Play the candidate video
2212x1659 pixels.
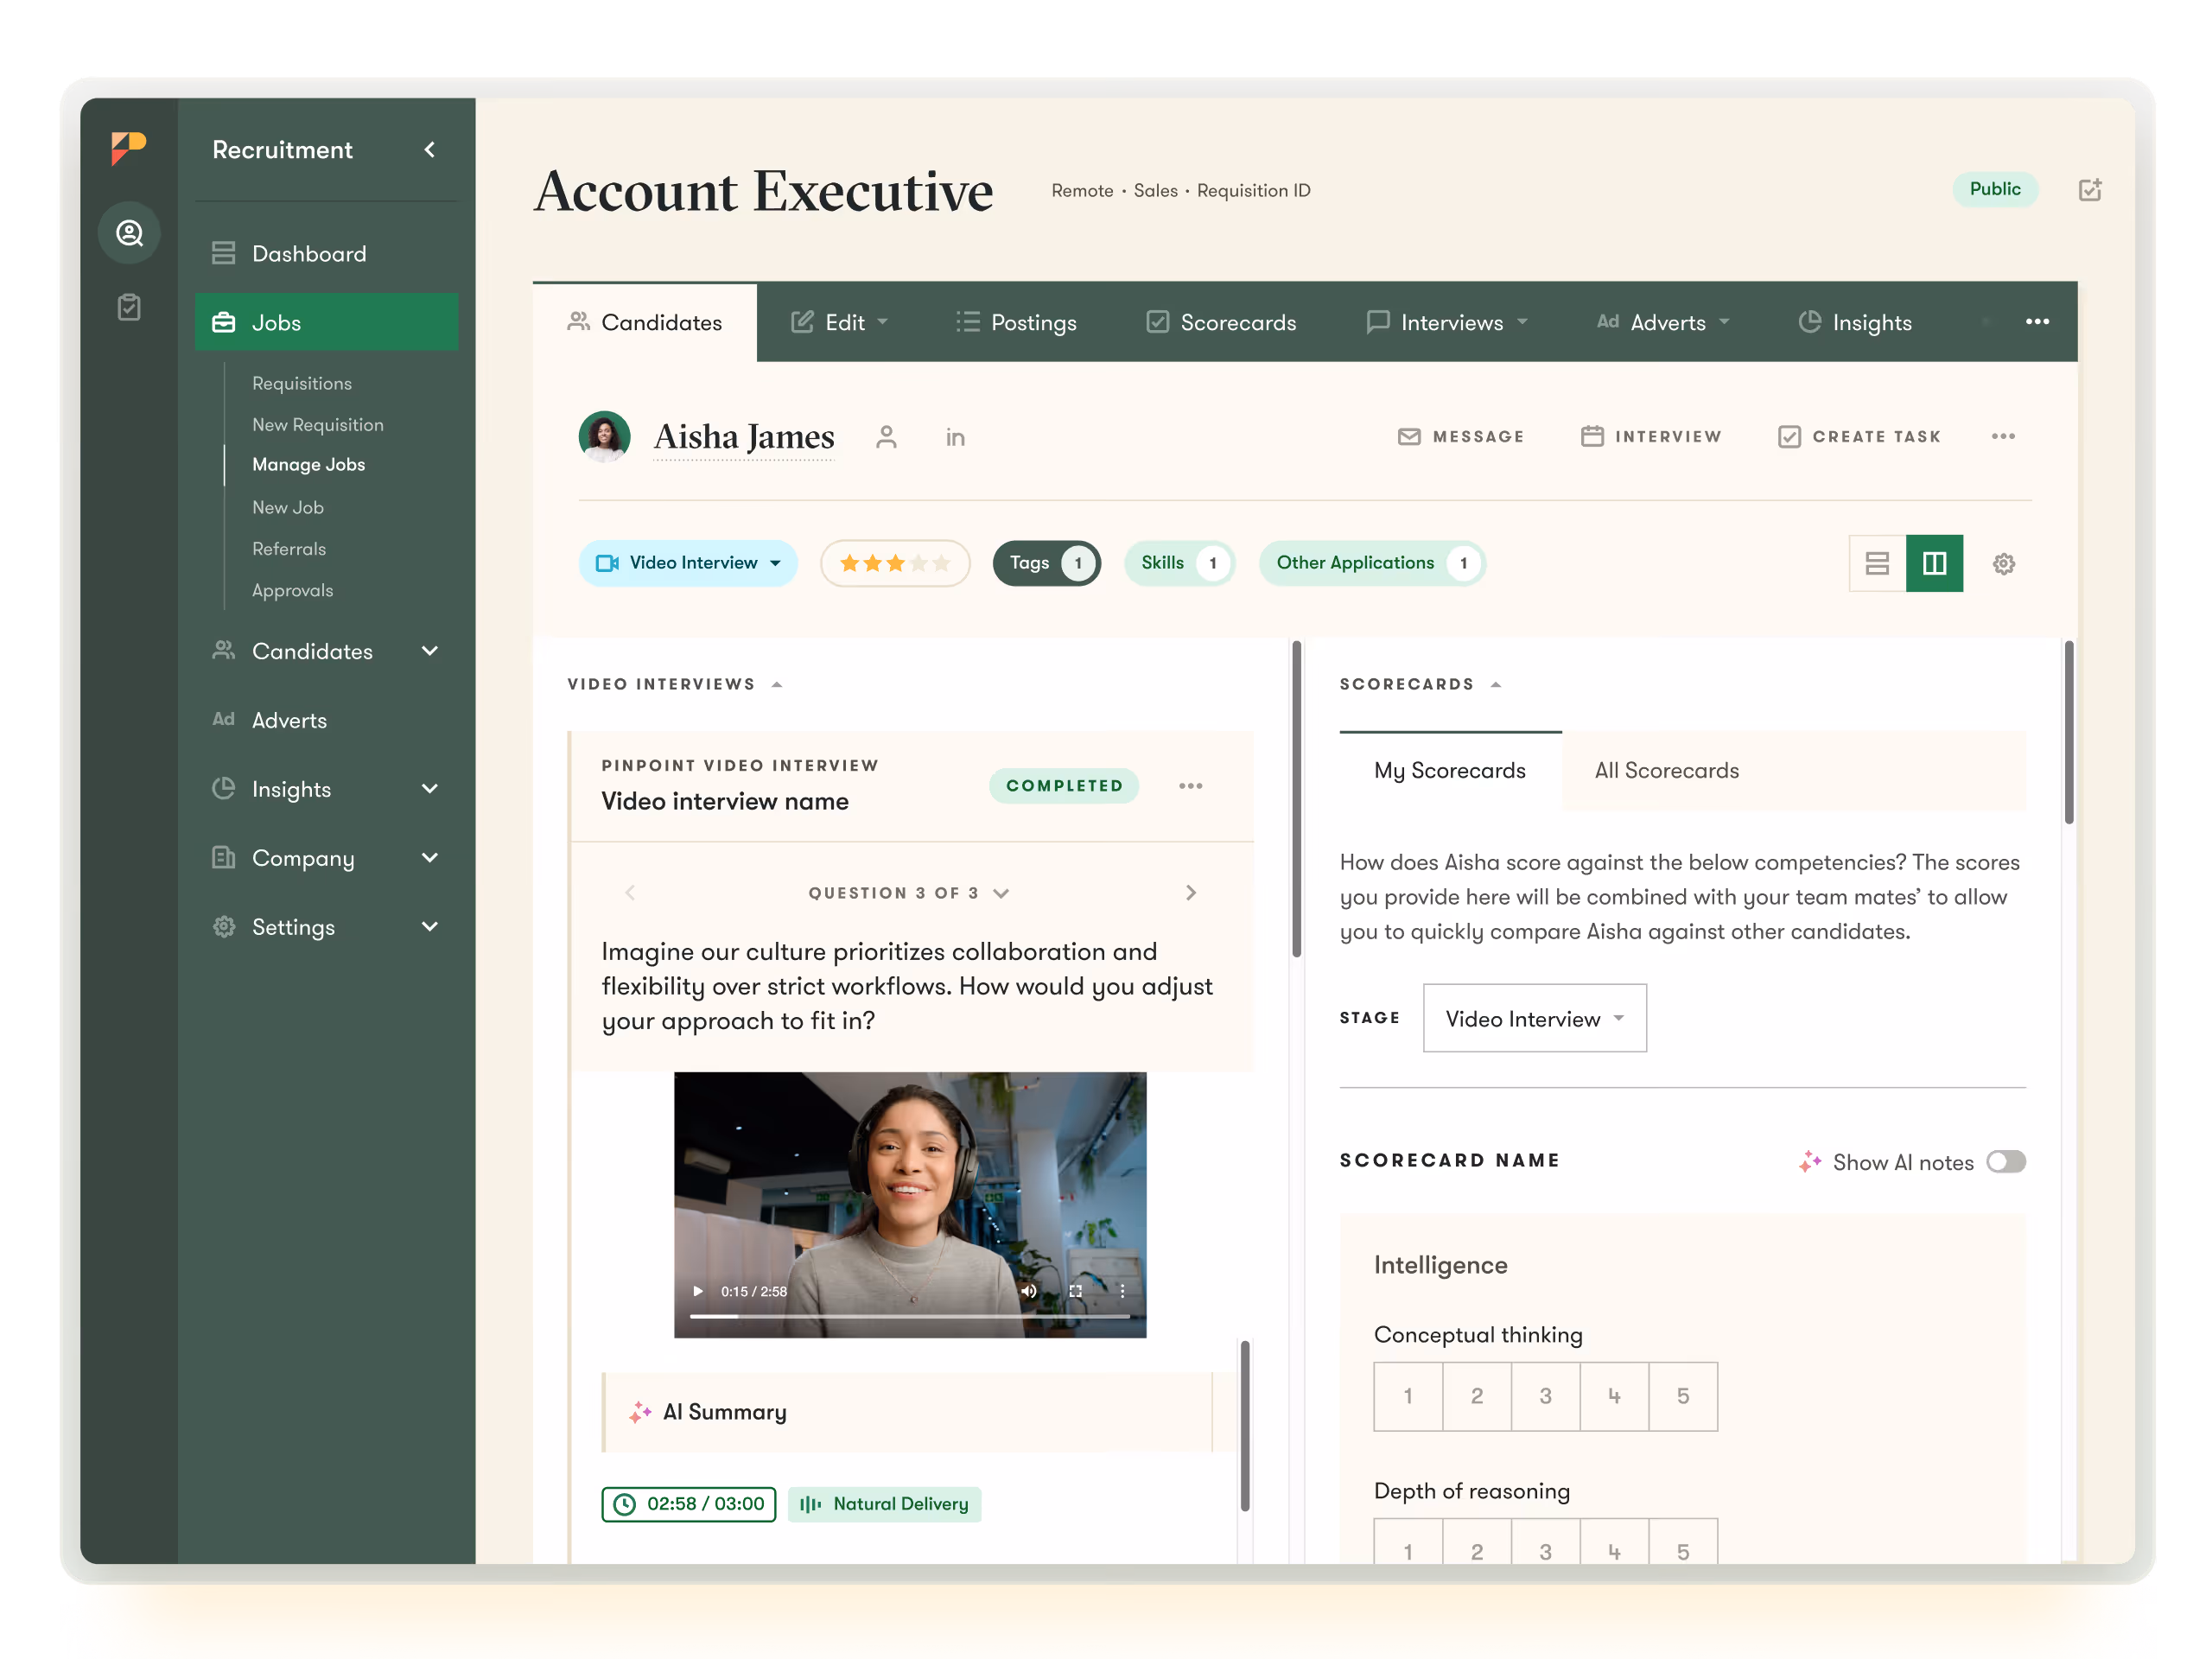[698, 1291]
